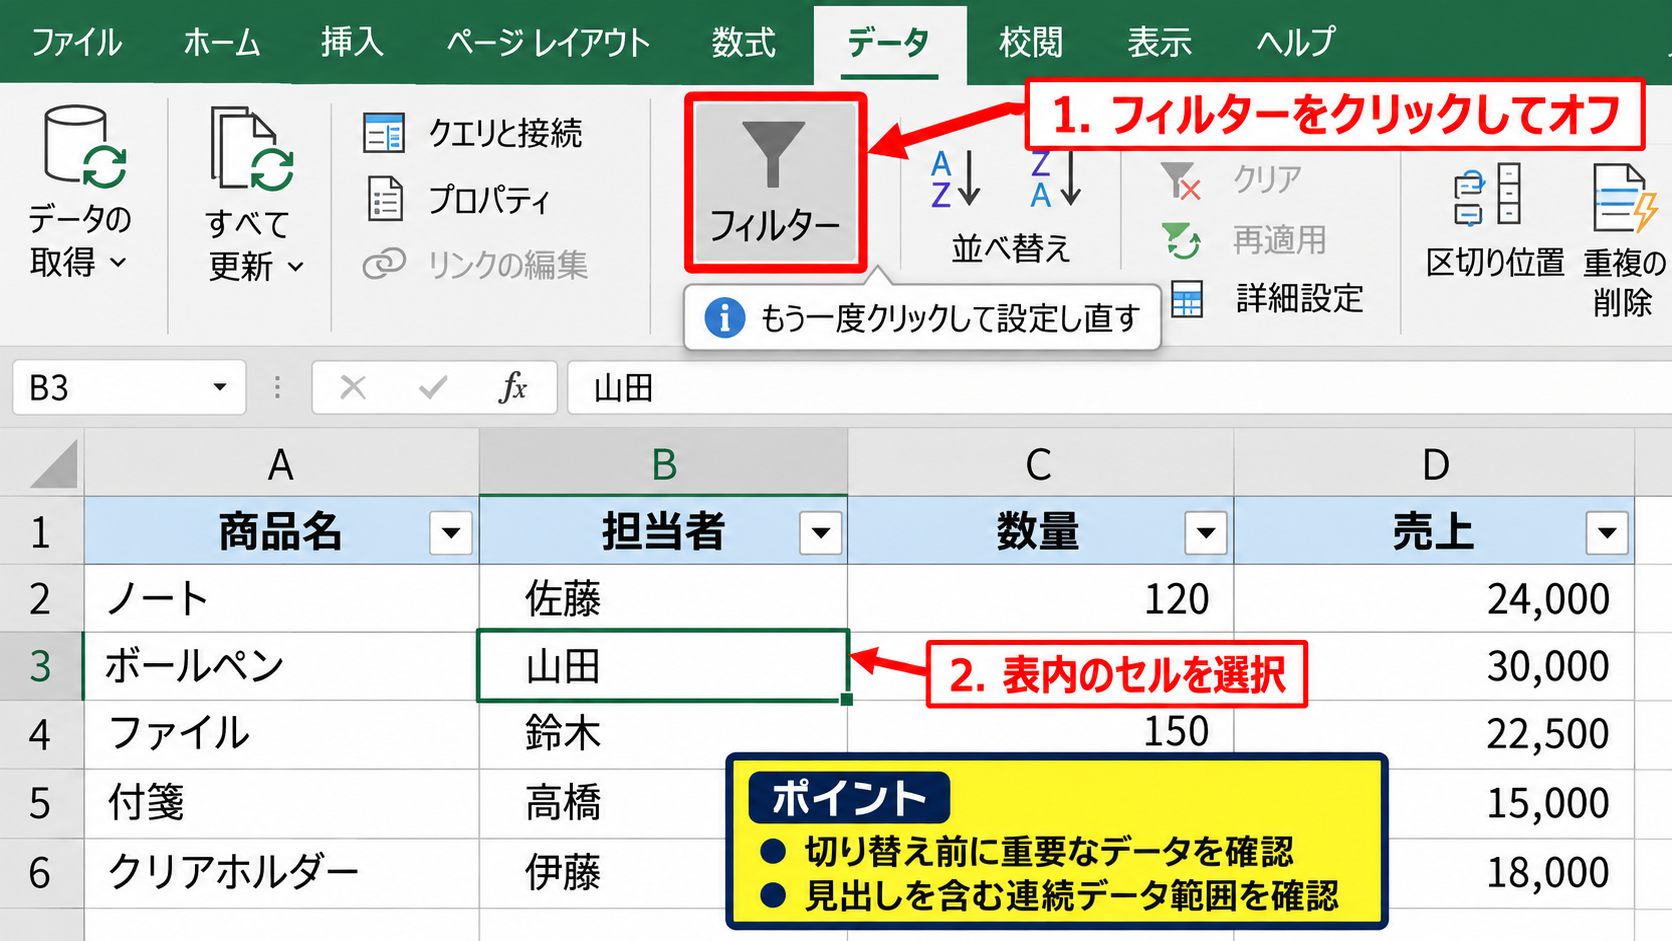Click the 並べ替え sort button label
Viewport: 1672px width, 941px height.
pyautogui.click(x=1011, y=247)
